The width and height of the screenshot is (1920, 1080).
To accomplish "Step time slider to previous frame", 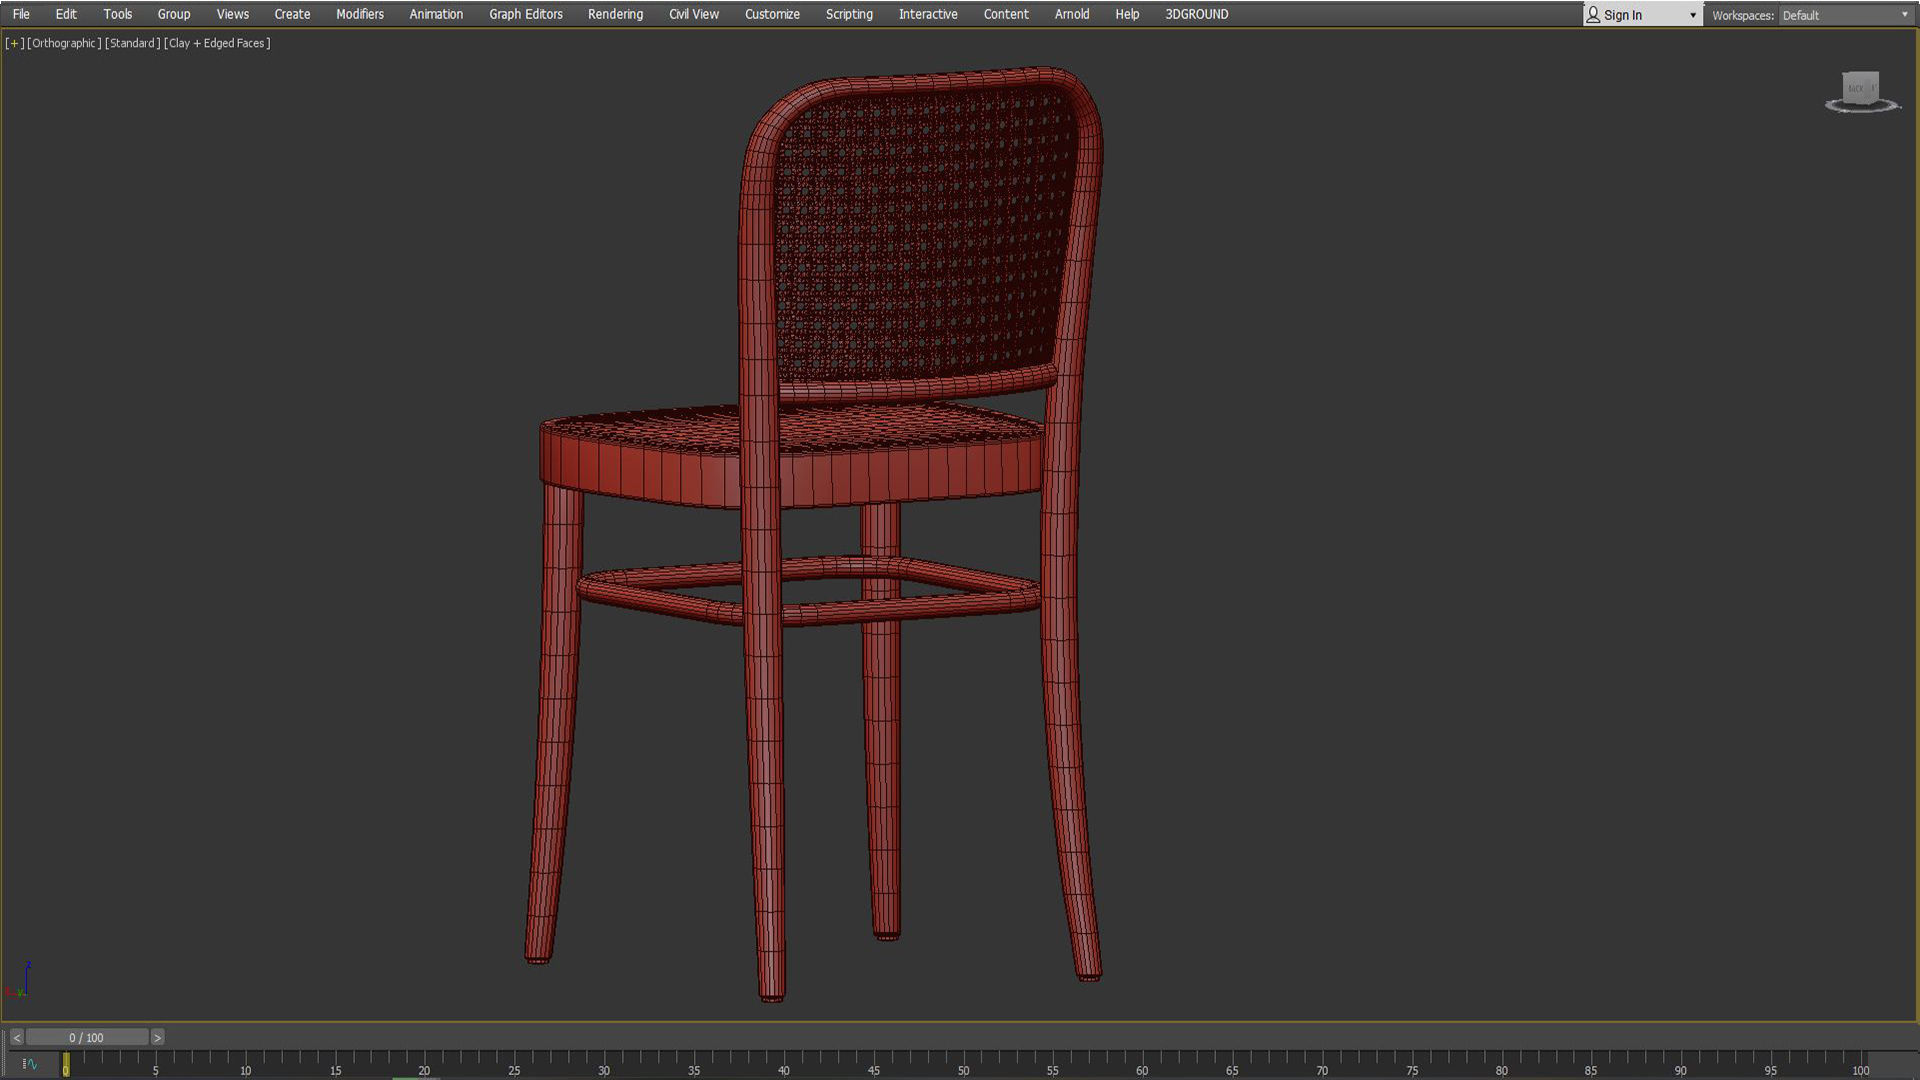I will point(17,1037).
